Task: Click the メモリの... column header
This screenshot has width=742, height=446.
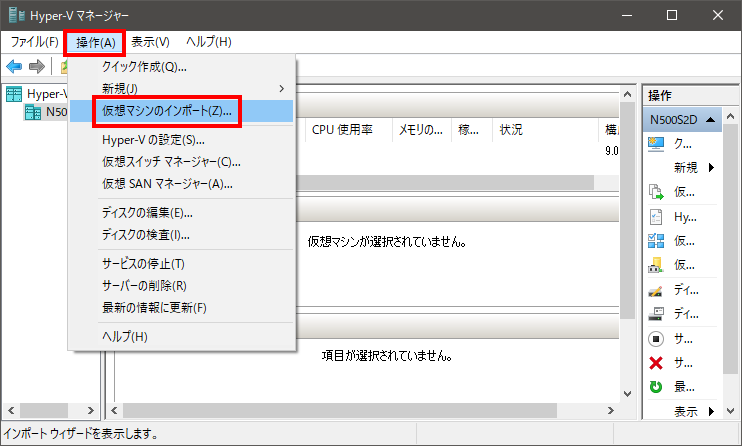Action: pyautogui.click(x=421, y=130)
